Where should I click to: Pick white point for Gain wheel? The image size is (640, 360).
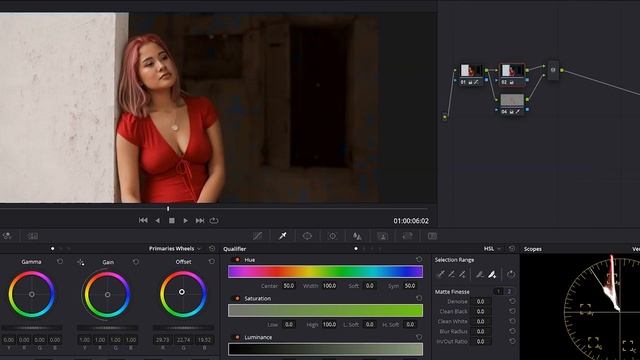[81, 262]
